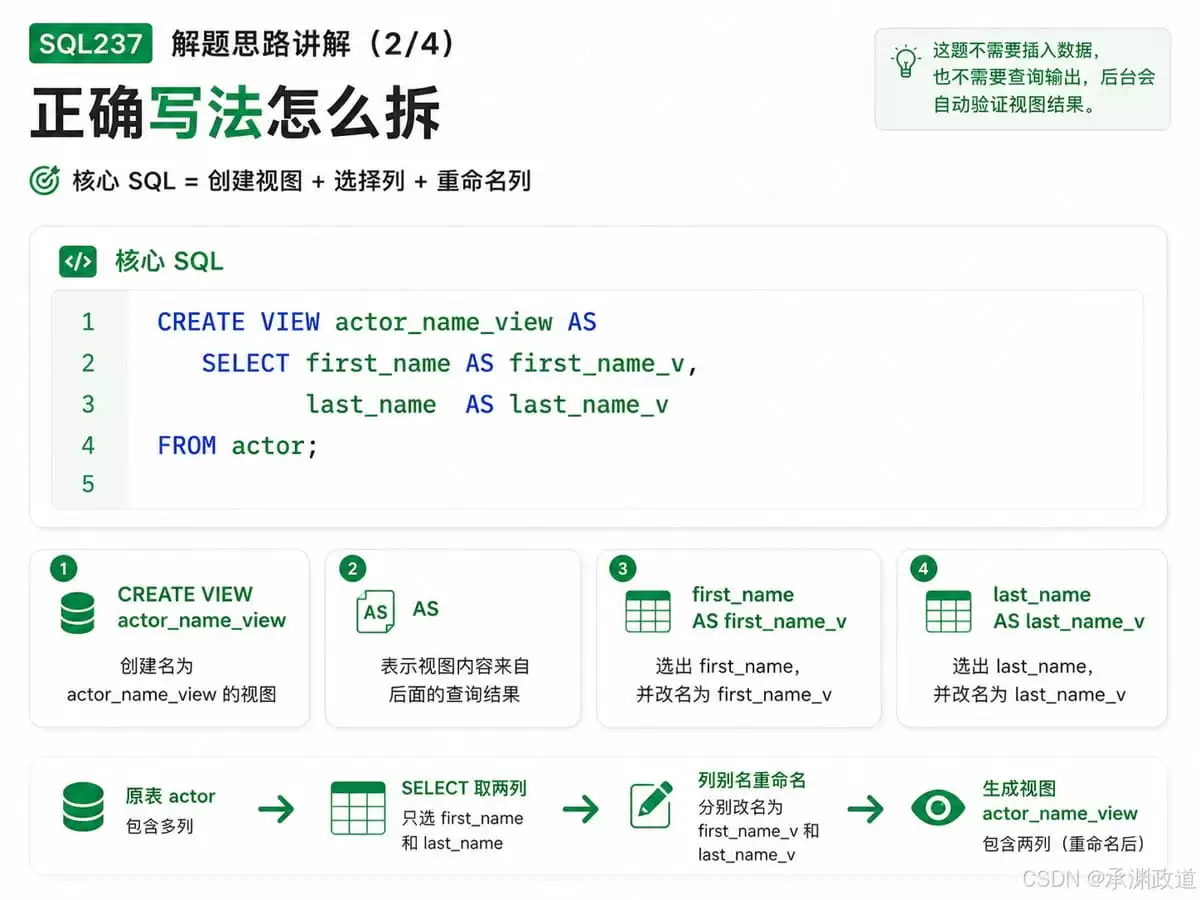Click the 生成视图 actor_name_view label
The width and height of the screenshot is (1200, 900).
click(x=1060, y=801)
